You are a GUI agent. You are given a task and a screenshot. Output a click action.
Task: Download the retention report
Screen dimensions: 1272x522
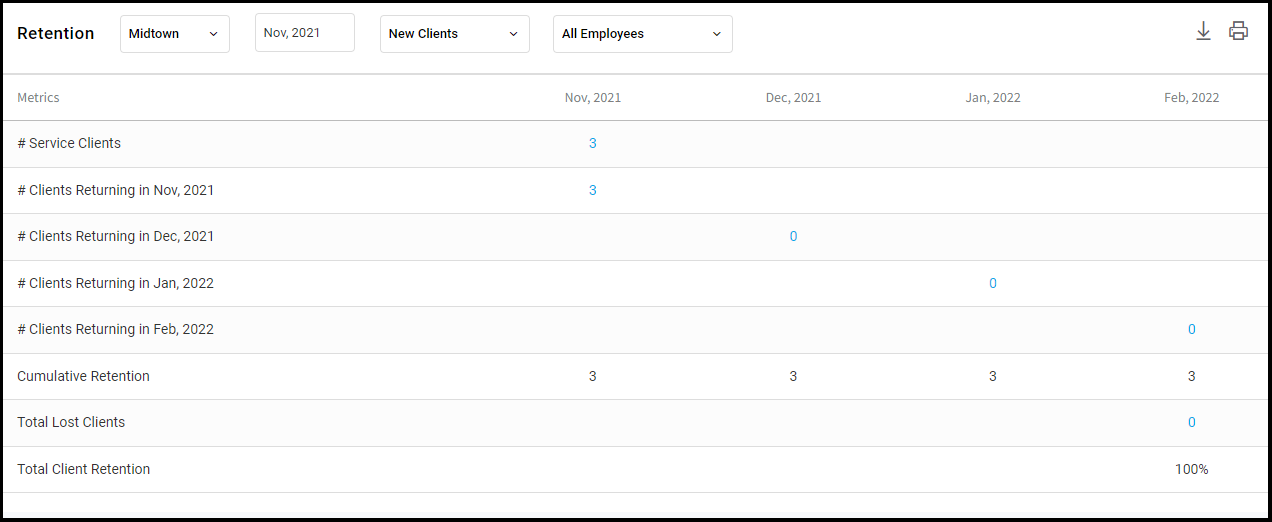(1203, 31)
